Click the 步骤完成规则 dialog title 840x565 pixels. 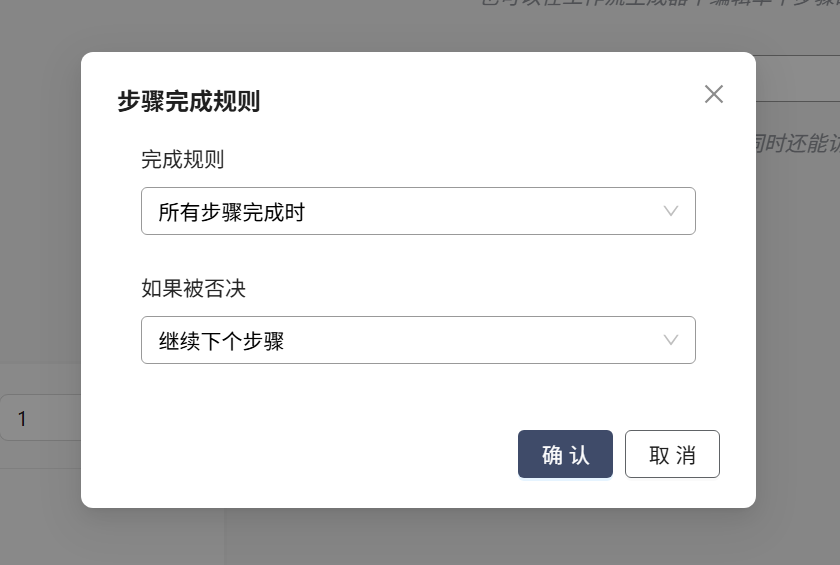point(189,102)
